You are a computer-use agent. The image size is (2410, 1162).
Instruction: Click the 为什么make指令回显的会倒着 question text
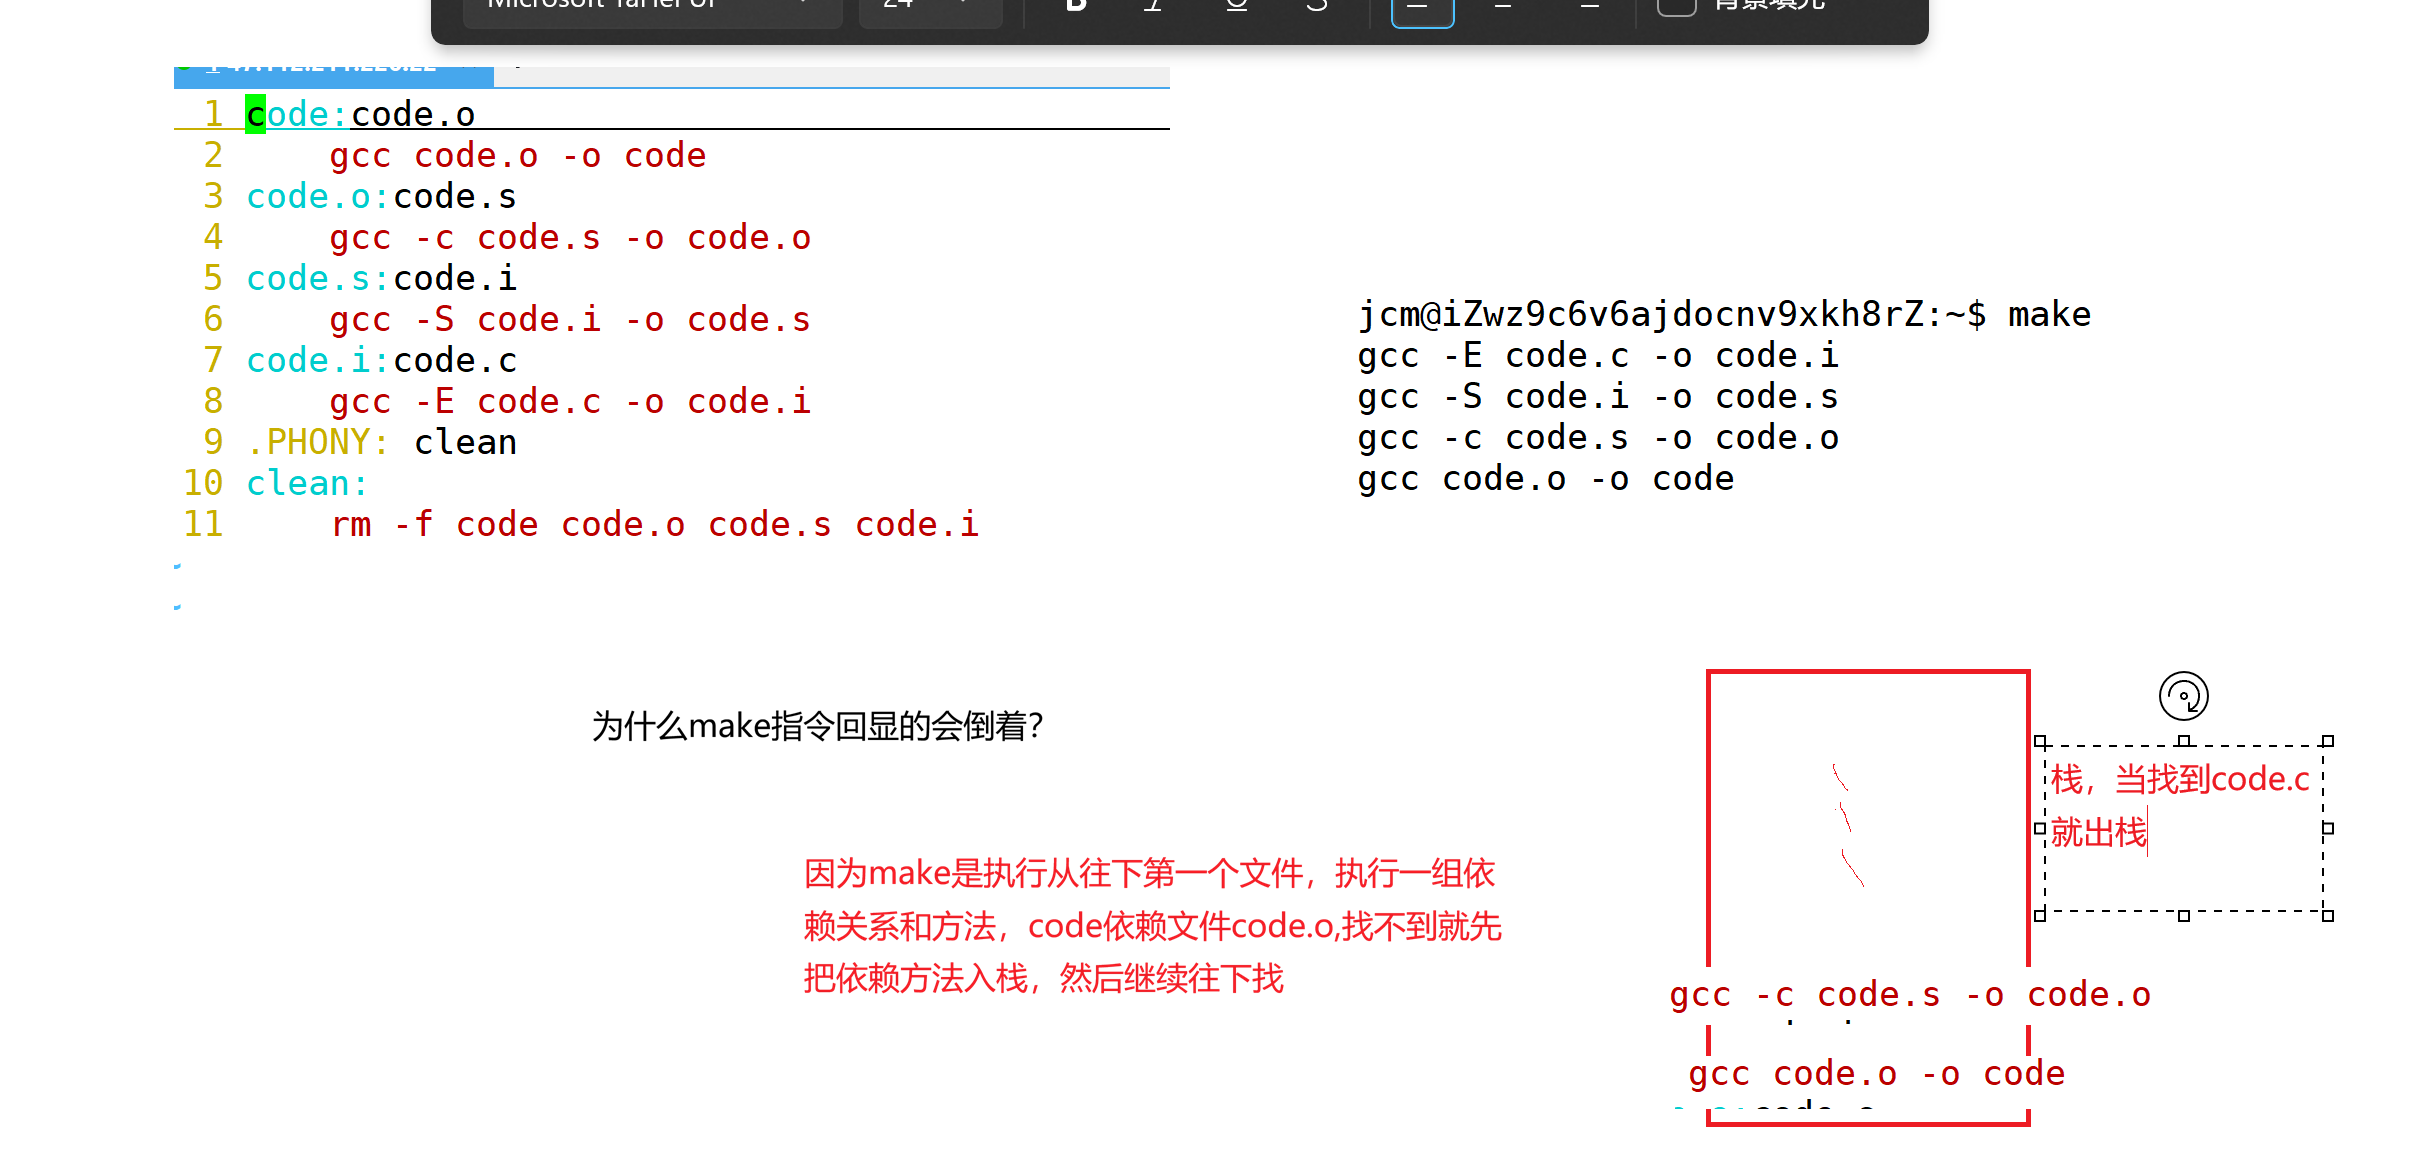(817, 726)
